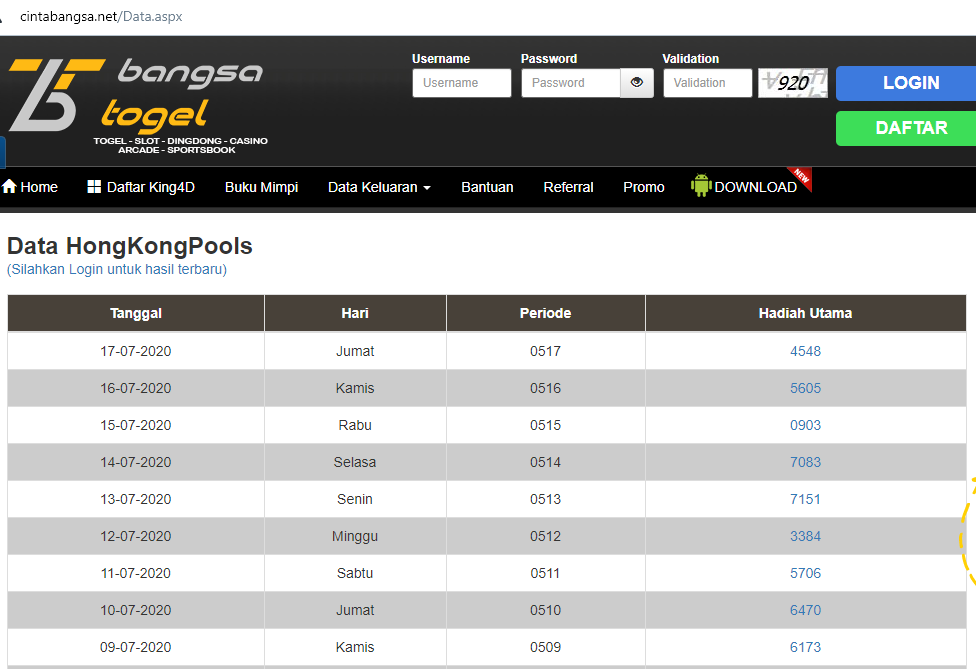This screenshot has height=669, width=976.
Task: Select date cell 09-07-2020
Action: click(136, 647)
